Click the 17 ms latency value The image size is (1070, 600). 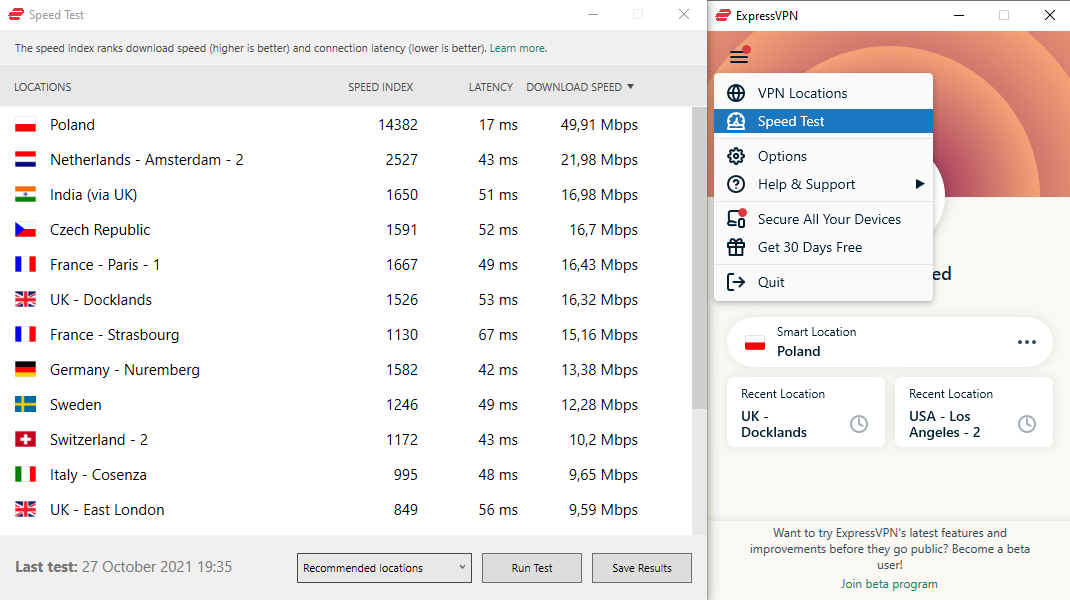(x=498, y=125)
